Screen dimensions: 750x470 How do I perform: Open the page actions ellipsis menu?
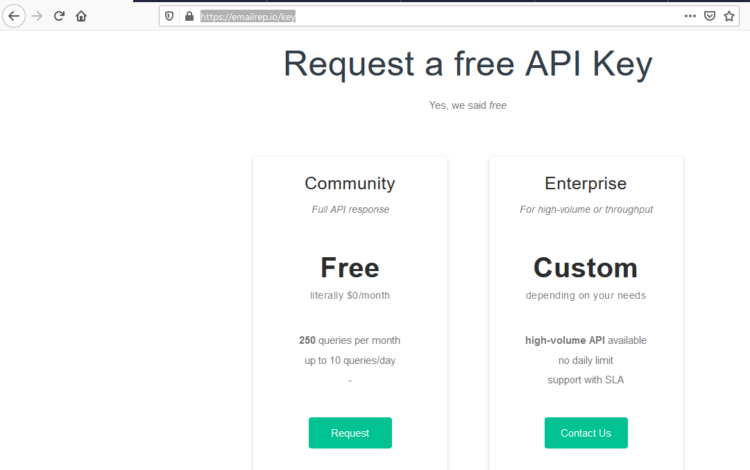click(x=690, y=16)
